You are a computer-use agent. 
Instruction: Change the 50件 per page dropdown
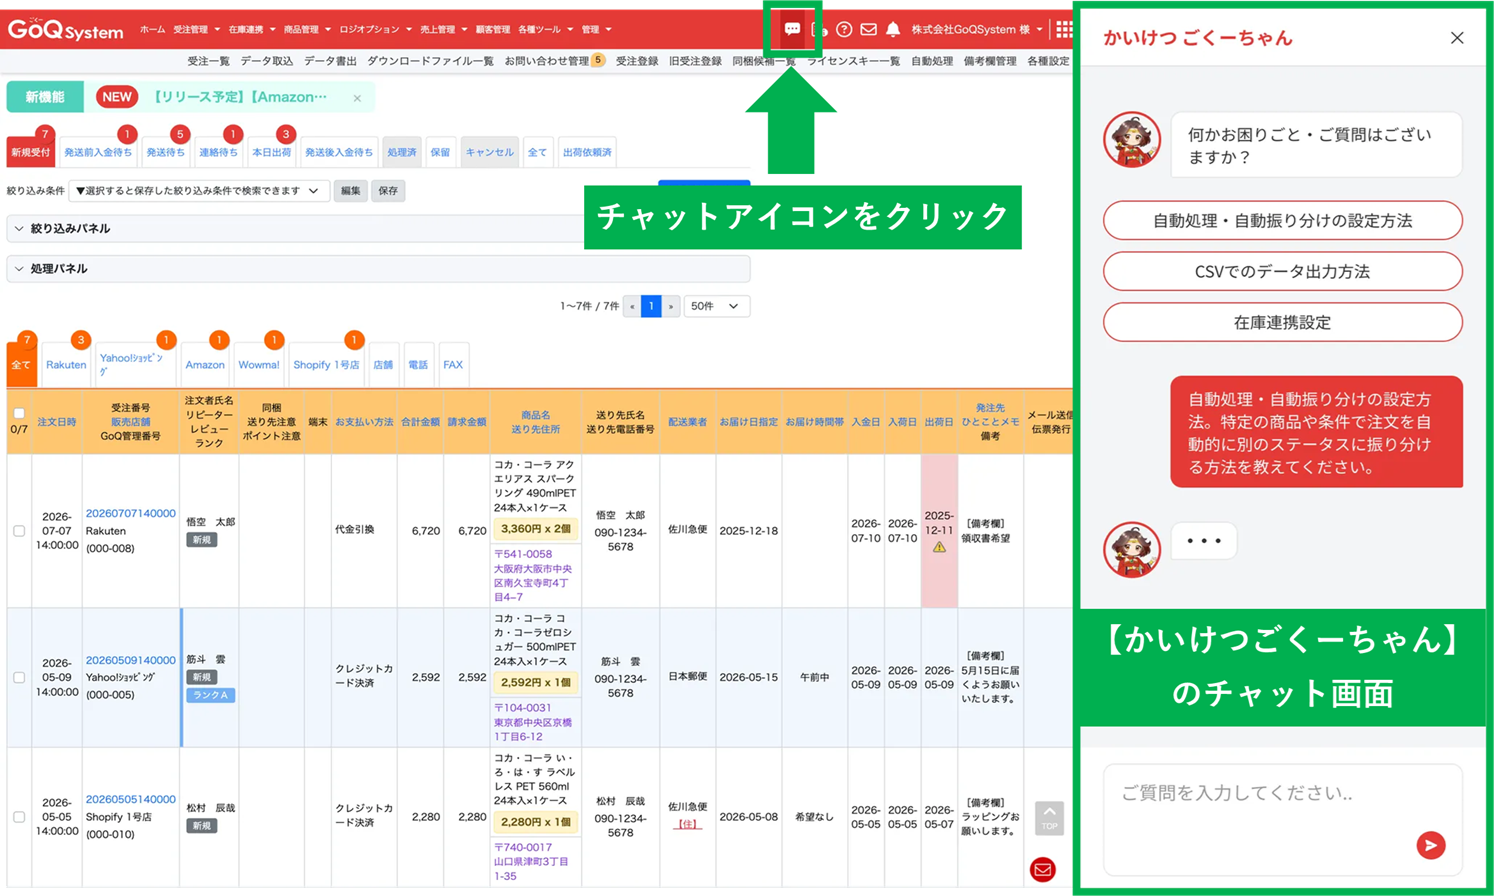[x=715, y=306]
